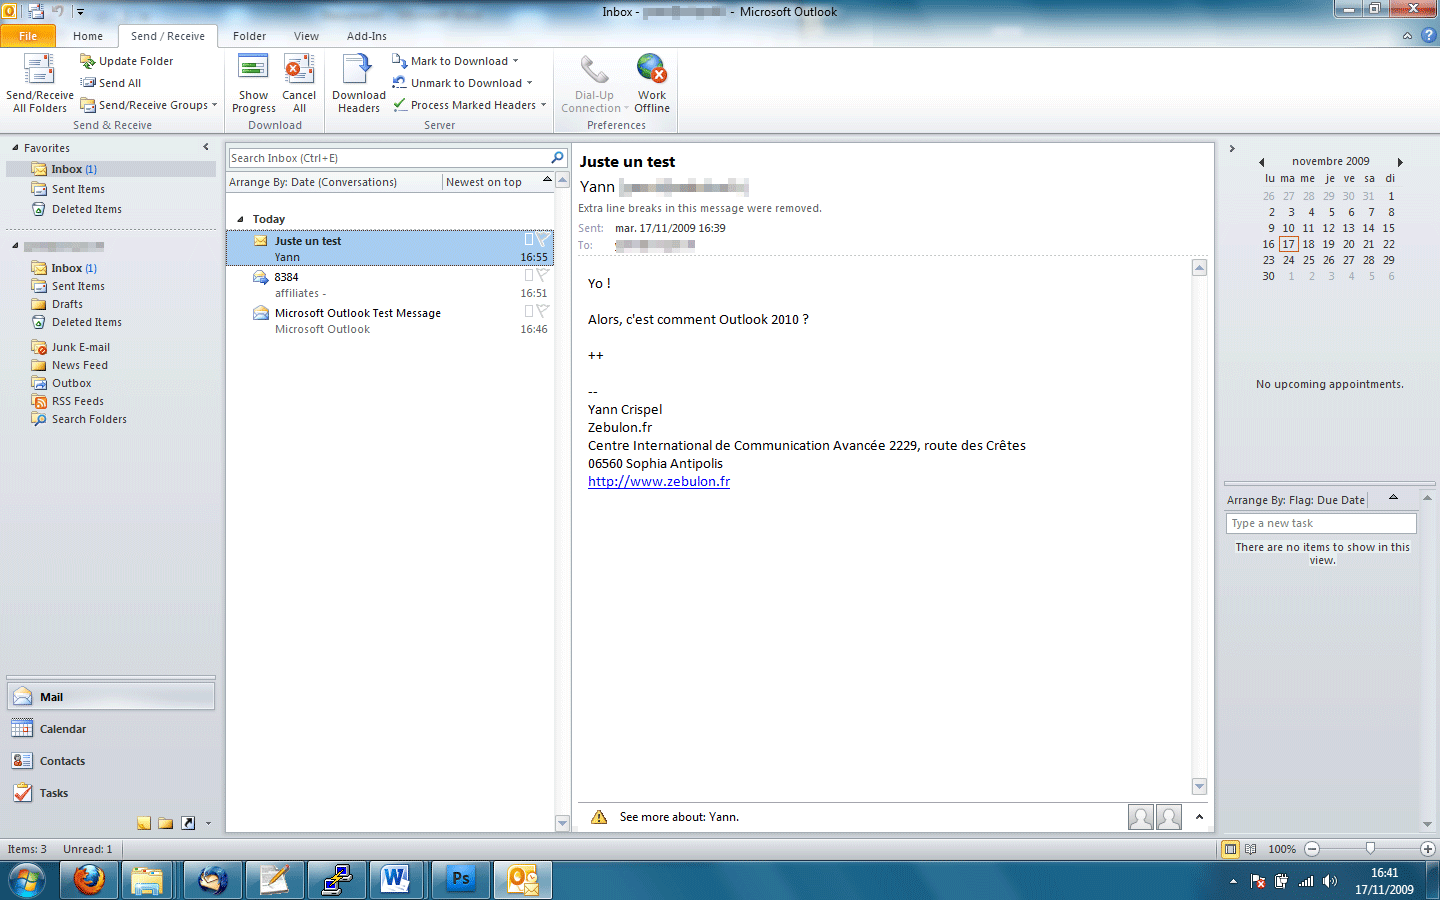The height and width of the screenshot is (900, 1440).
Task: Click second contact photo in People Pane
Action: point(1169,817)
